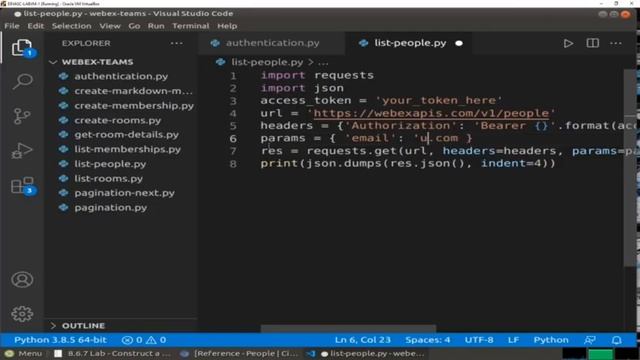Open editor More Actions ellipsis
The height and width of the screenshot is (360, 640).
616,43
